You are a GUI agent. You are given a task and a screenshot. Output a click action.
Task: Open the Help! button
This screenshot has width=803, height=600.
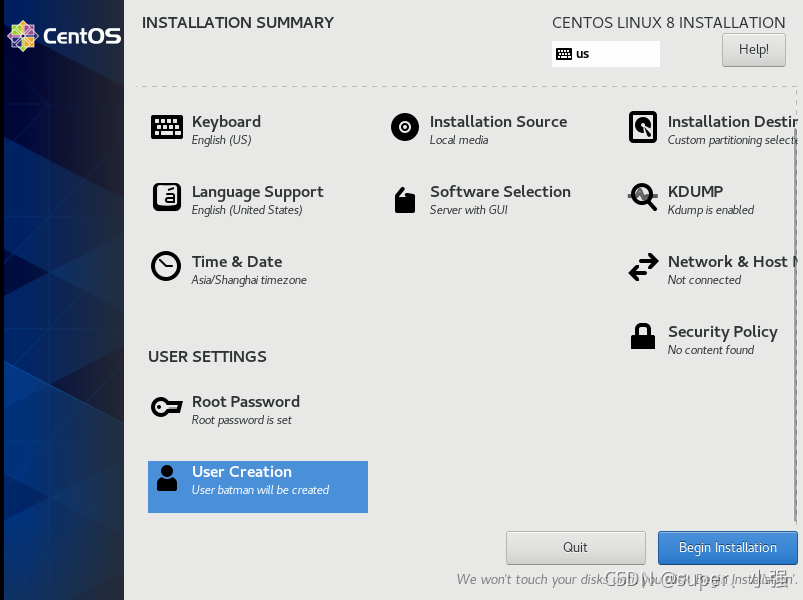pos(753,50)
